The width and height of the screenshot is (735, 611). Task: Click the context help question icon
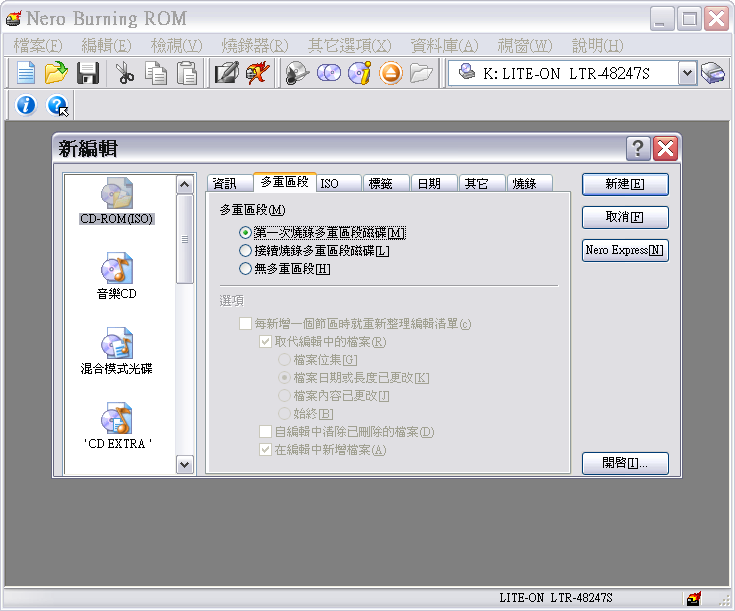57,105
